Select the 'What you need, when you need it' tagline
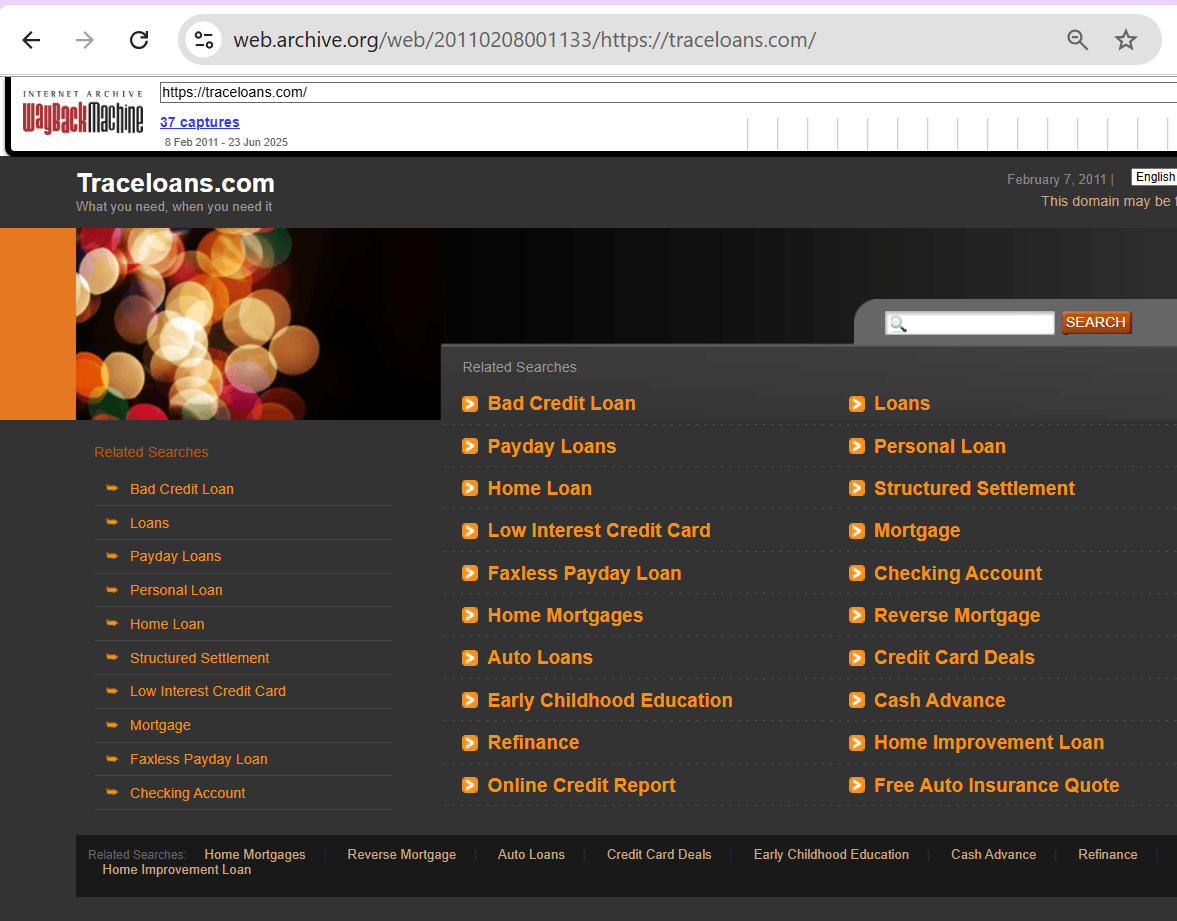Image resolution: width=1177 pixels, height=921 pixels. tap(174, 206)
